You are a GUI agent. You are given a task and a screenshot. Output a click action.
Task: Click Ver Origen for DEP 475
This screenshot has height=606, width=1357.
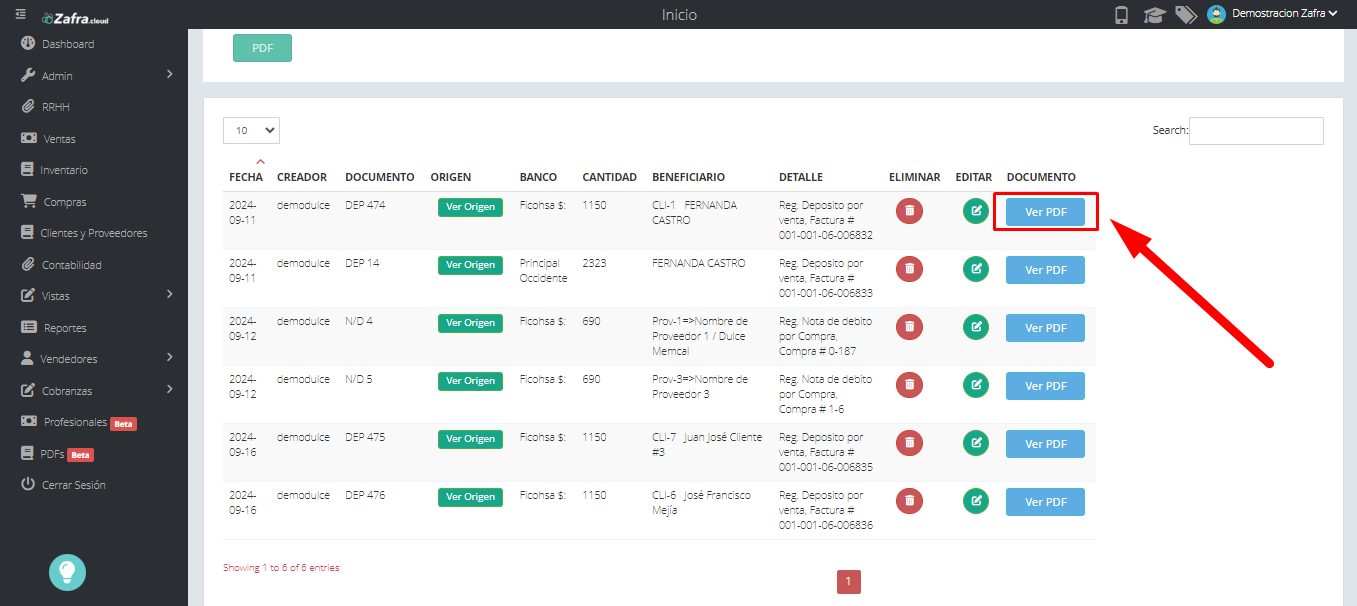tap(470, 439)
